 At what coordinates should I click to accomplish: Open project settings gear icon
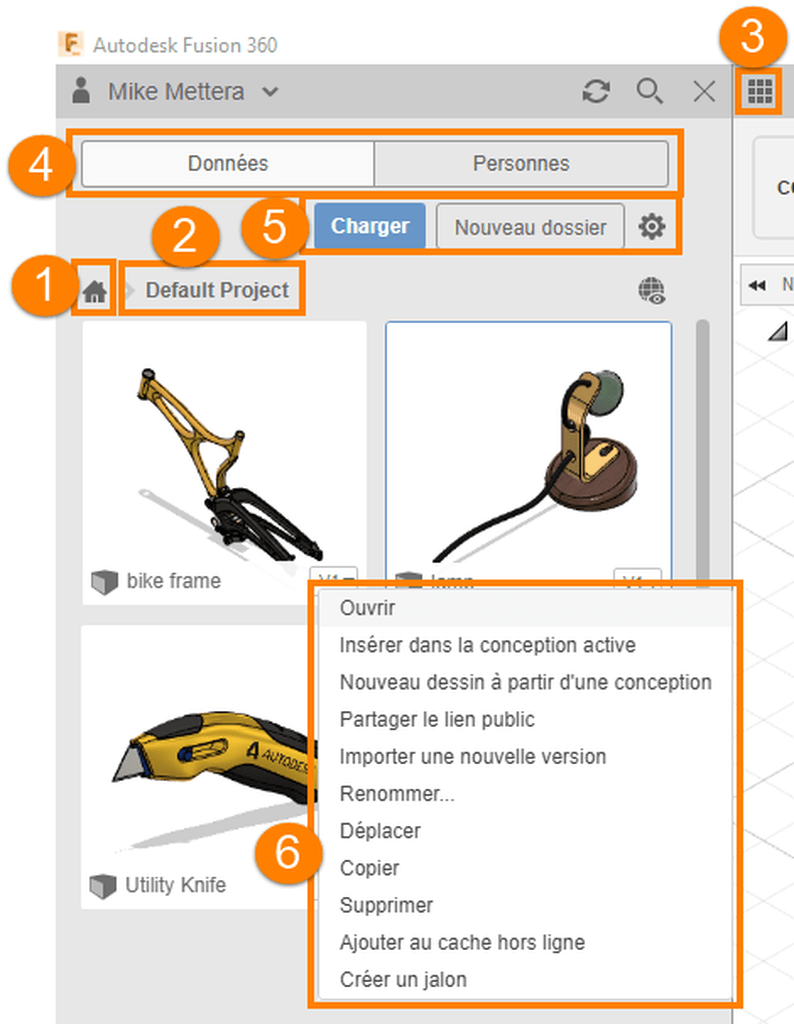(x=652, y=227)
